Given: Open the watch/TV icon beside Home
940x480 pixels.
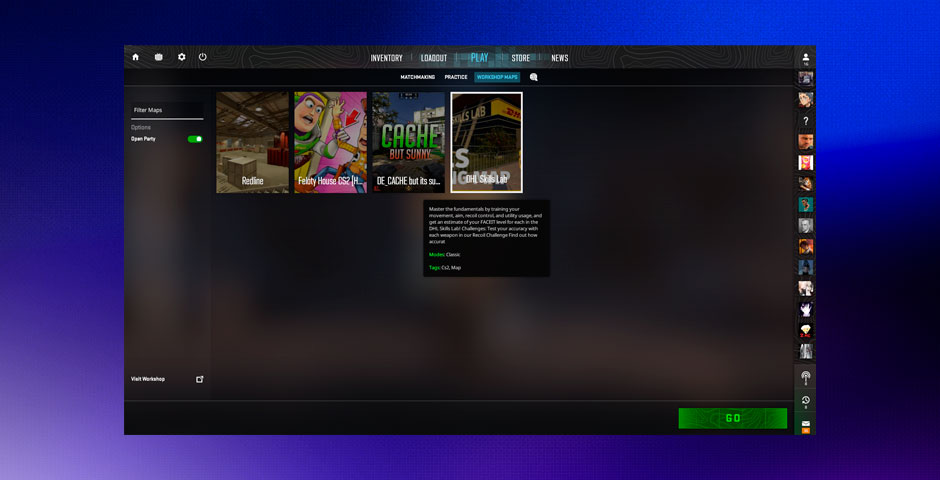Looking at the screenshot, I should click(158, 57).
